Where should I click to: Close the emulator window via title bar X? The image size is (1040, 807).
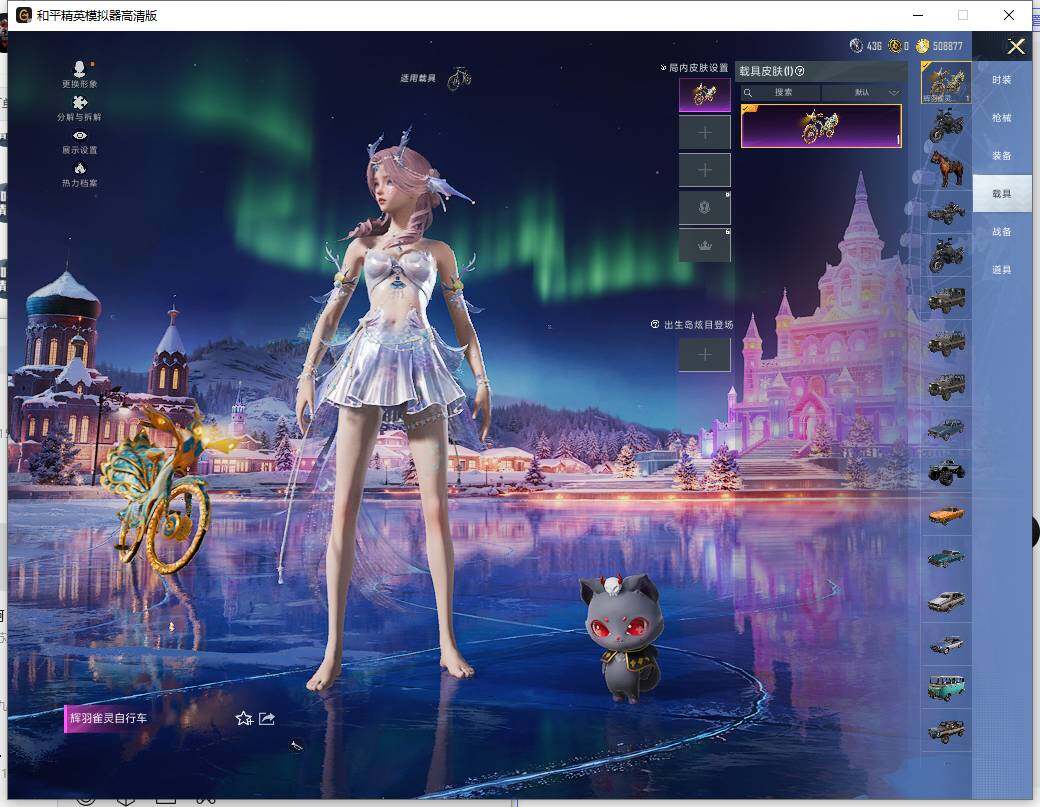click(1009, 15)
